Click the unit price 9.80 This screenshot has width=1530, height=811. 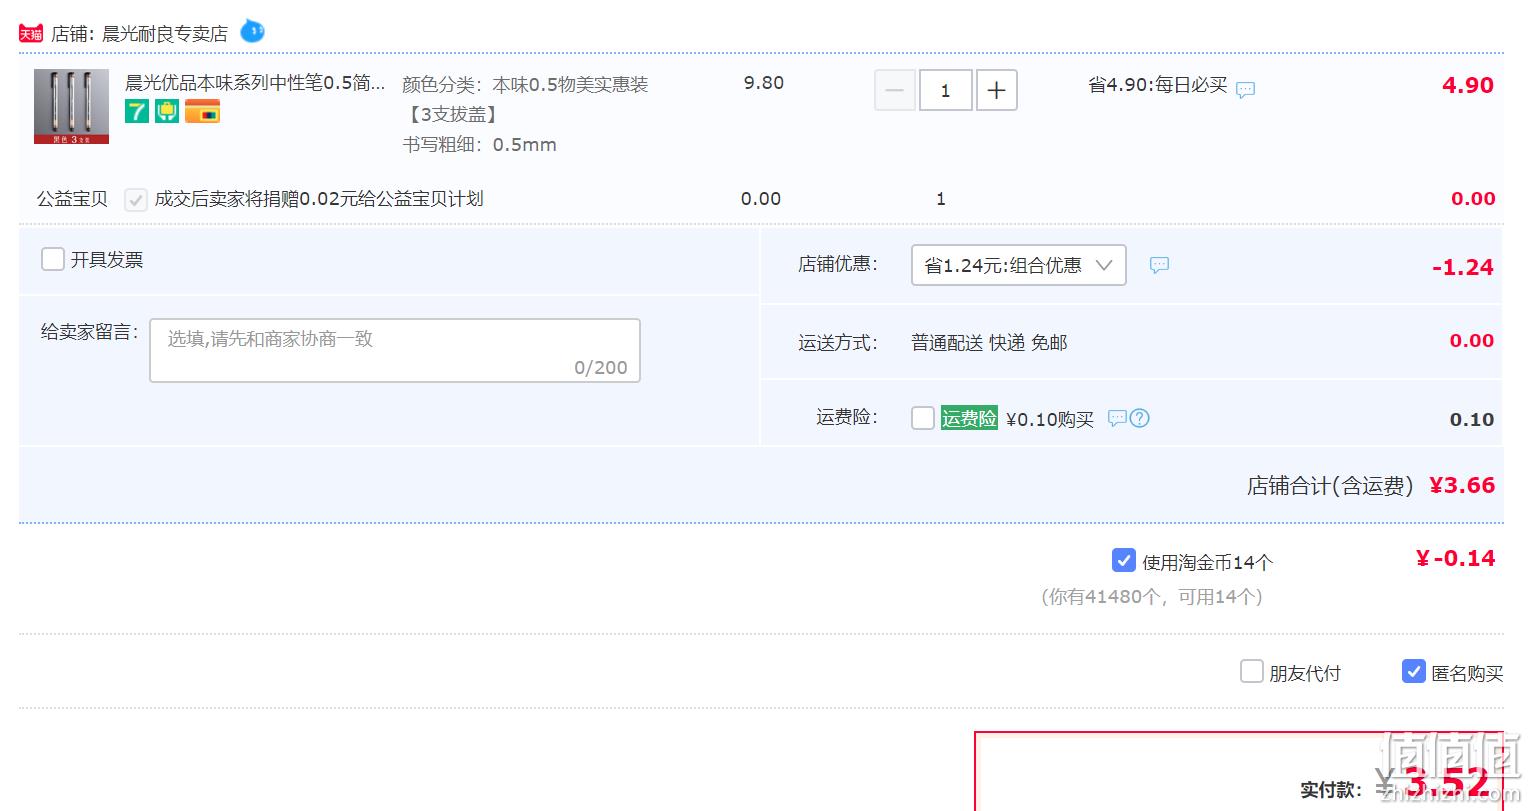pos(764,83)
